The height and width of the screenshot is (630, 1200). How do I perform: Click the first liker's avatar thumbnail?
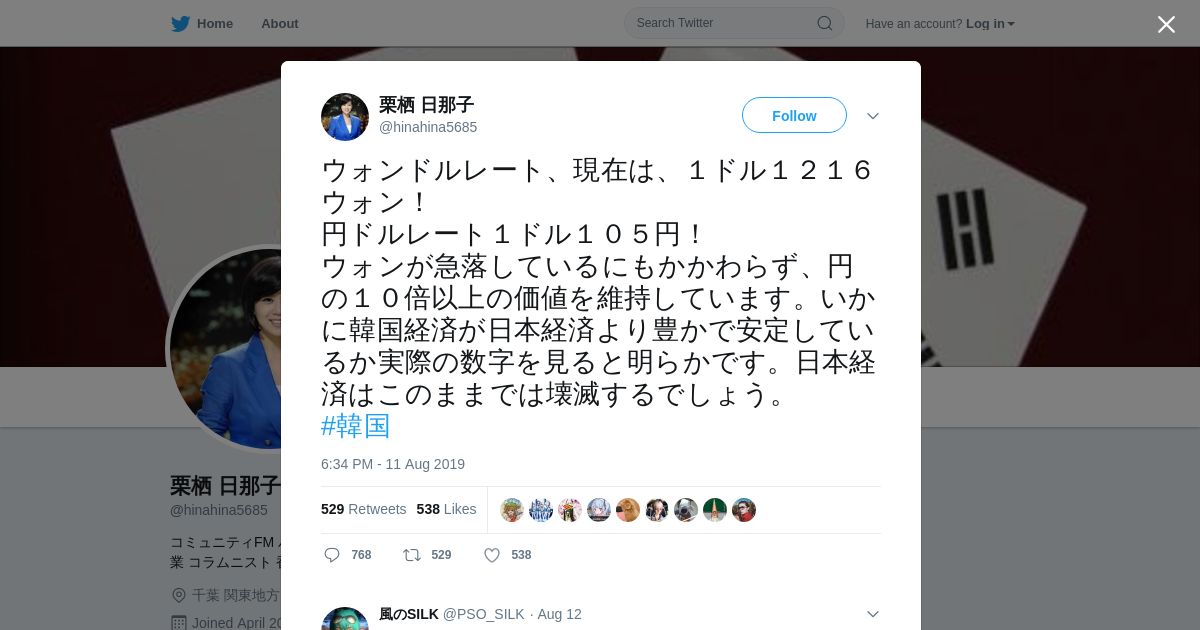click(x=512, y=510)
